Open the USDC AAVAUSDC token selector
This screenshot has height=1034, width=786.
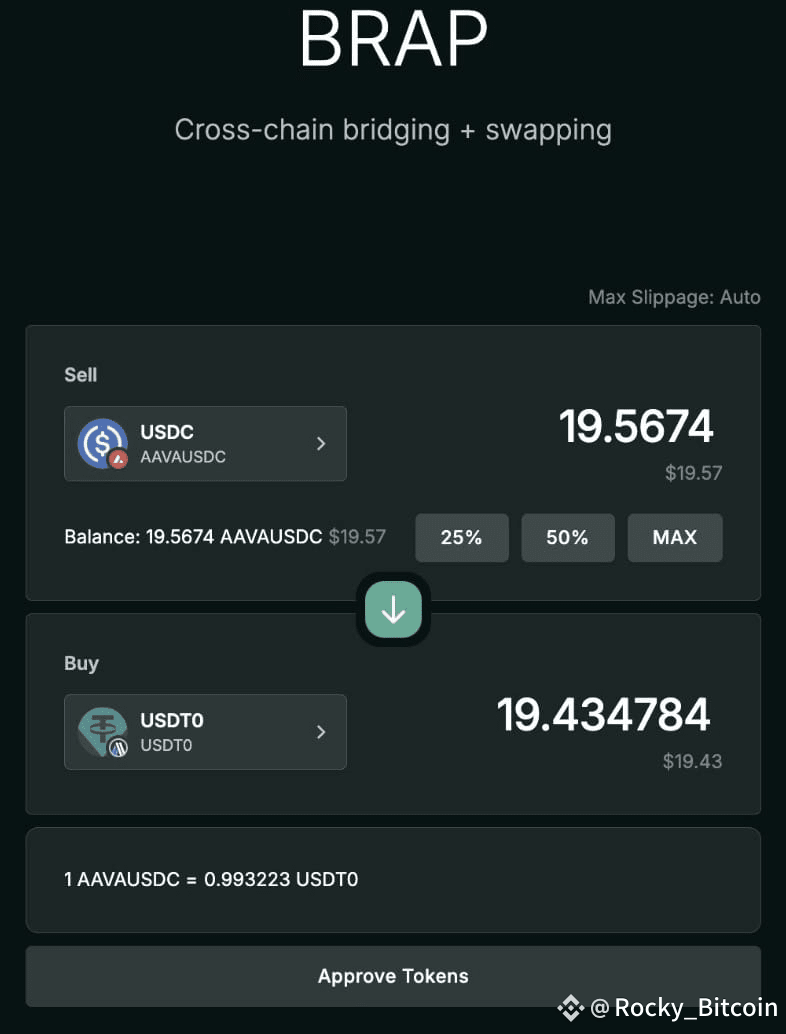[205, 444]
